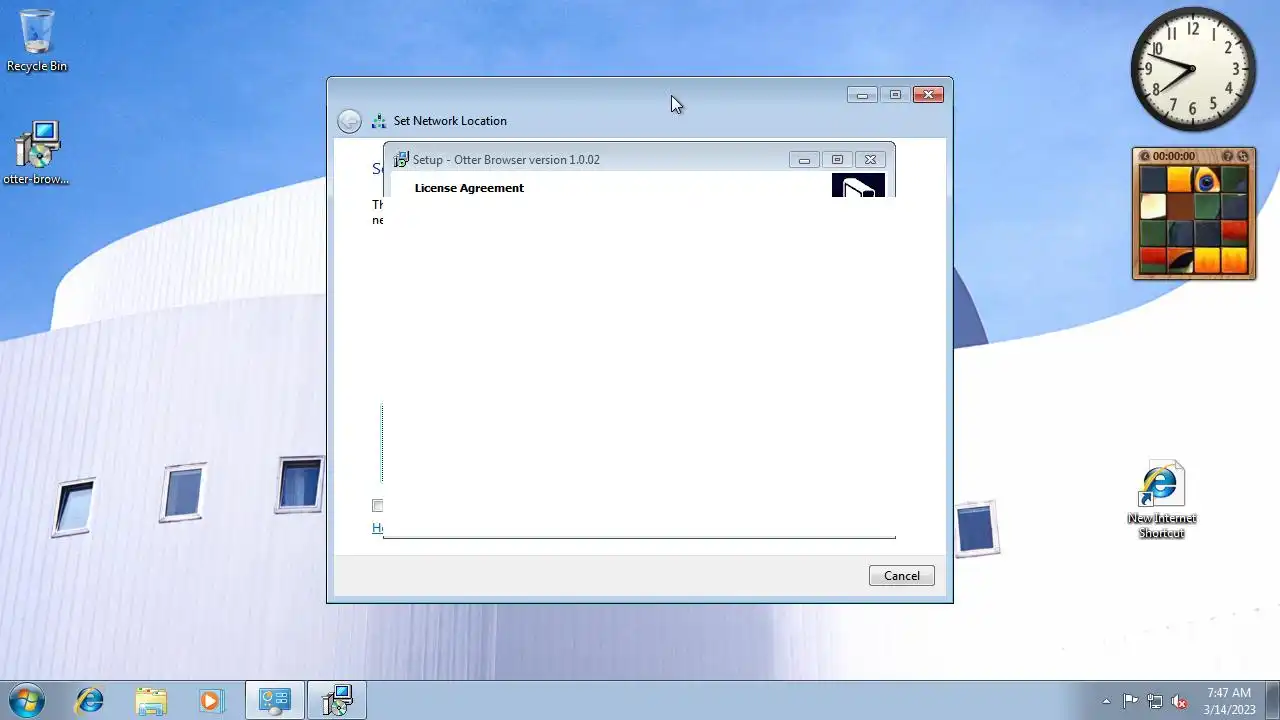
Task: Open the Action Center flag icon
Action: pos(1130,701)
